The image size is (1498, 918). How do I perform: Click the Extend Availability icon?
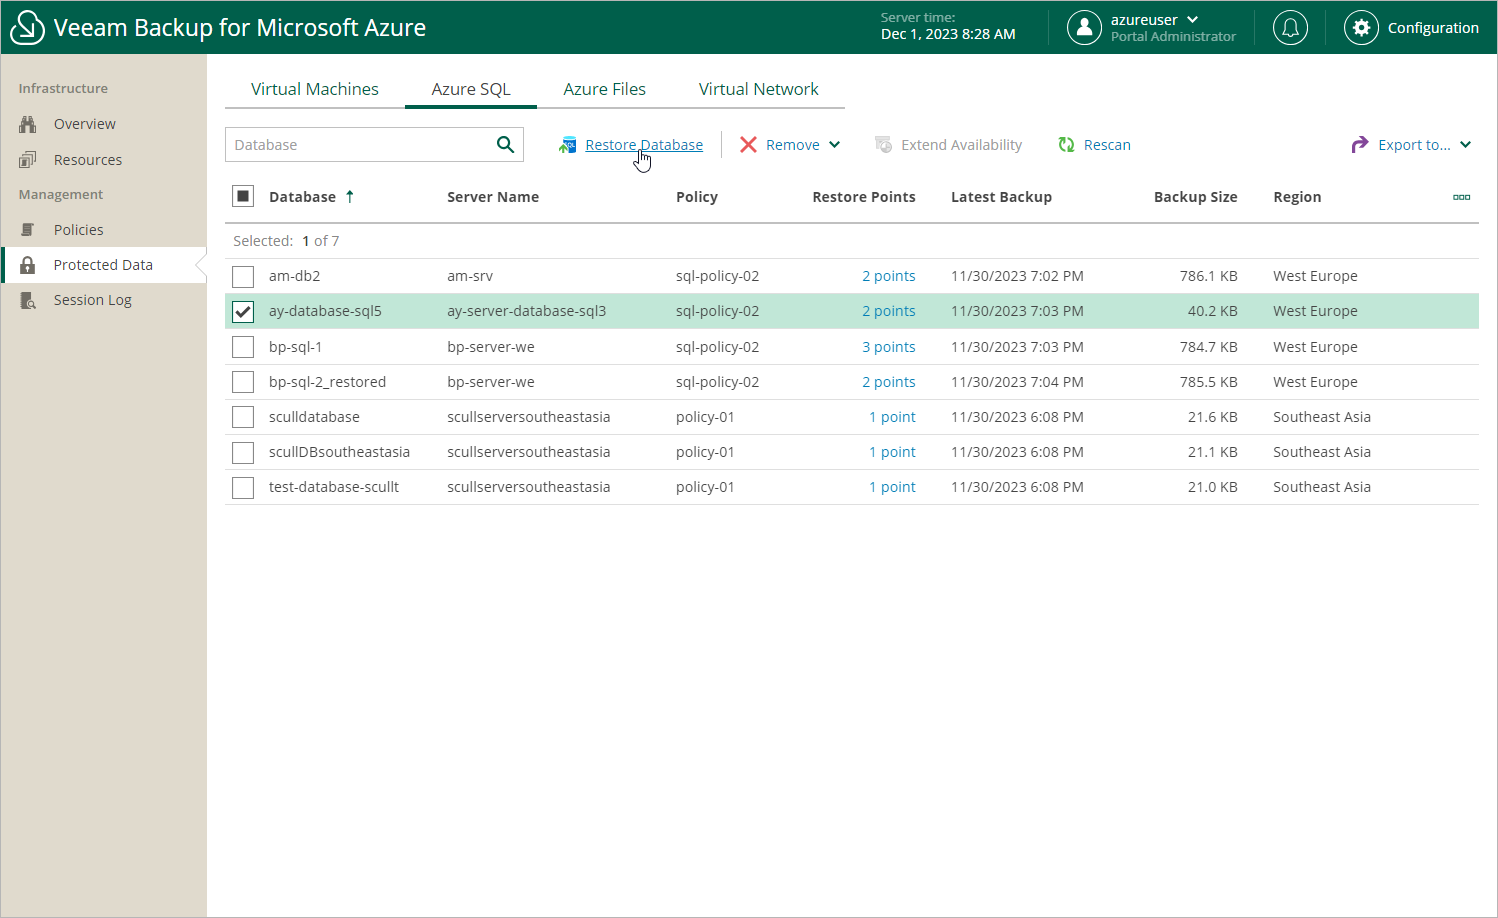[x=884, y=145]
